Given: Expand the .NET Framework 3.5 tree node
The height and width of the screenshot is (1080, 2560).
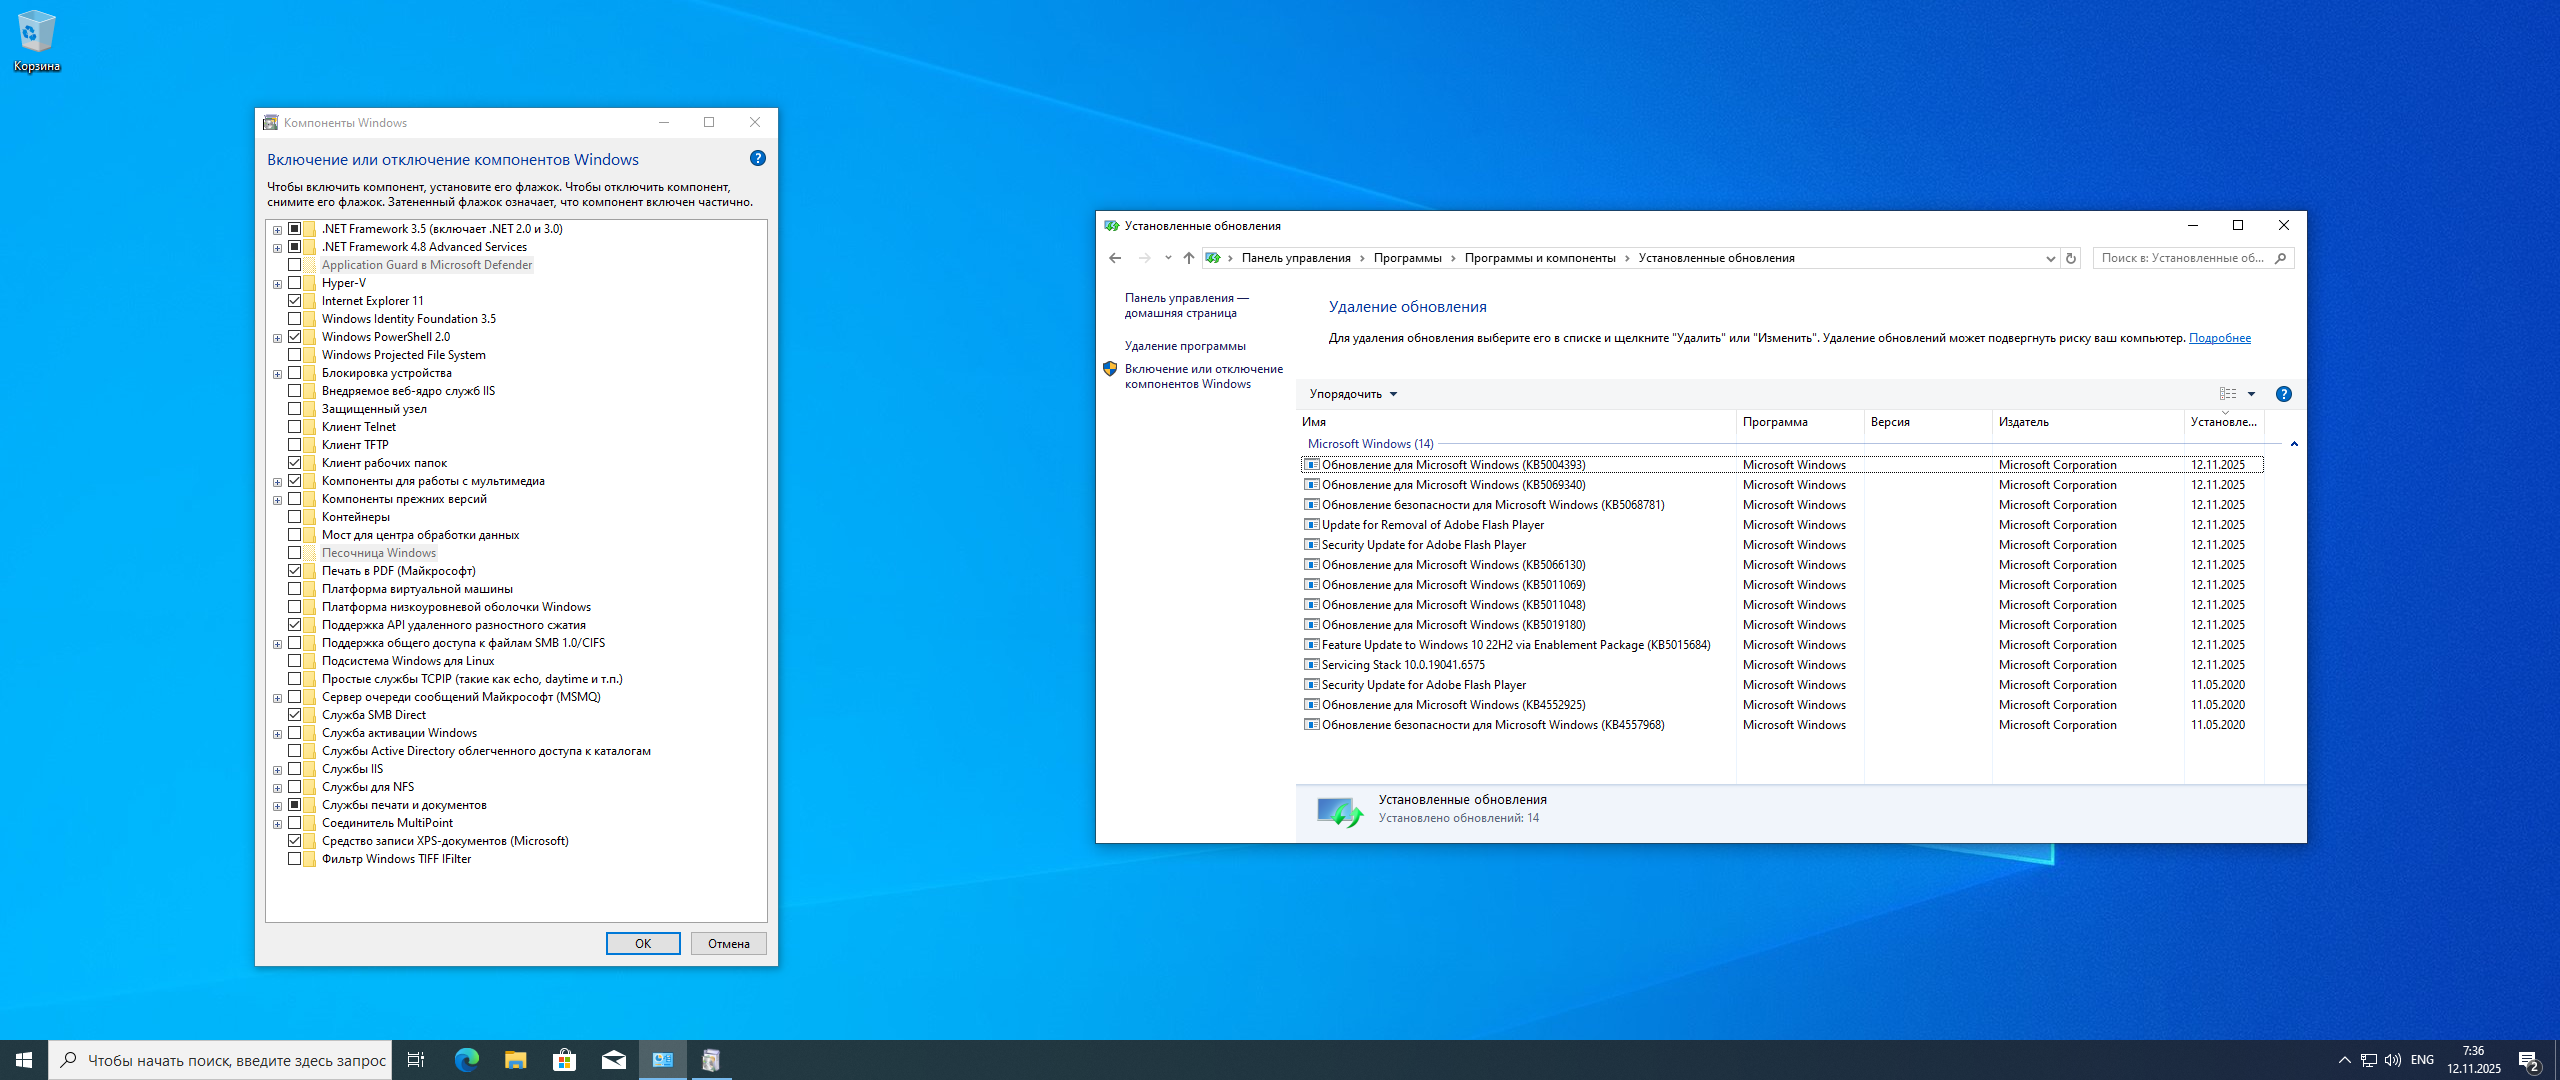Looking at the screenshot, I should (x=277, y=230).
